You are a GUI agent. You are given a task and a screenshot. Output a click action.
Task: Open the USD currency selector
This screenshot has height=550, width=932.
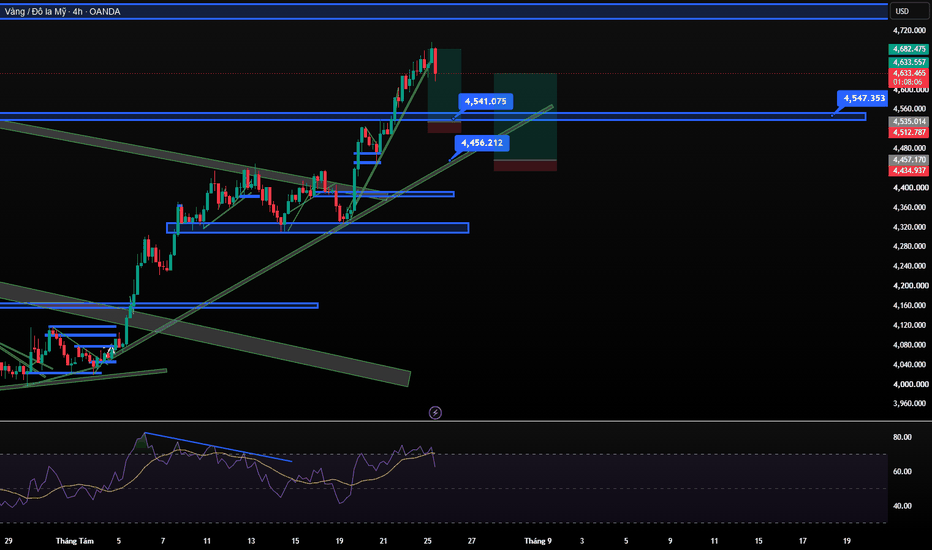tap(902, 11)
